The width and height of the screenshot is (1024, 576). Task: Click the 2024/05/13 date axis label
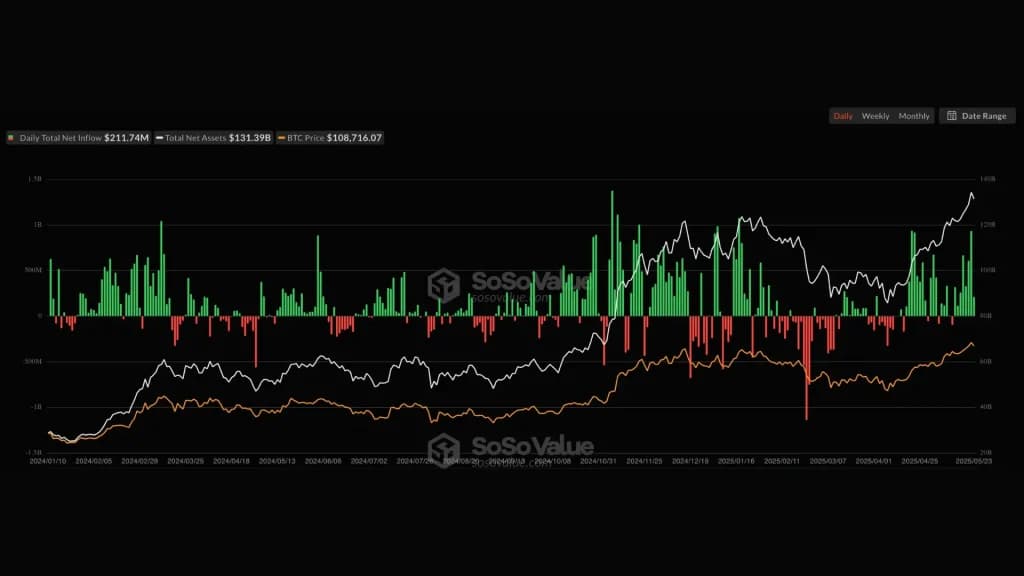tap(277, 461)
